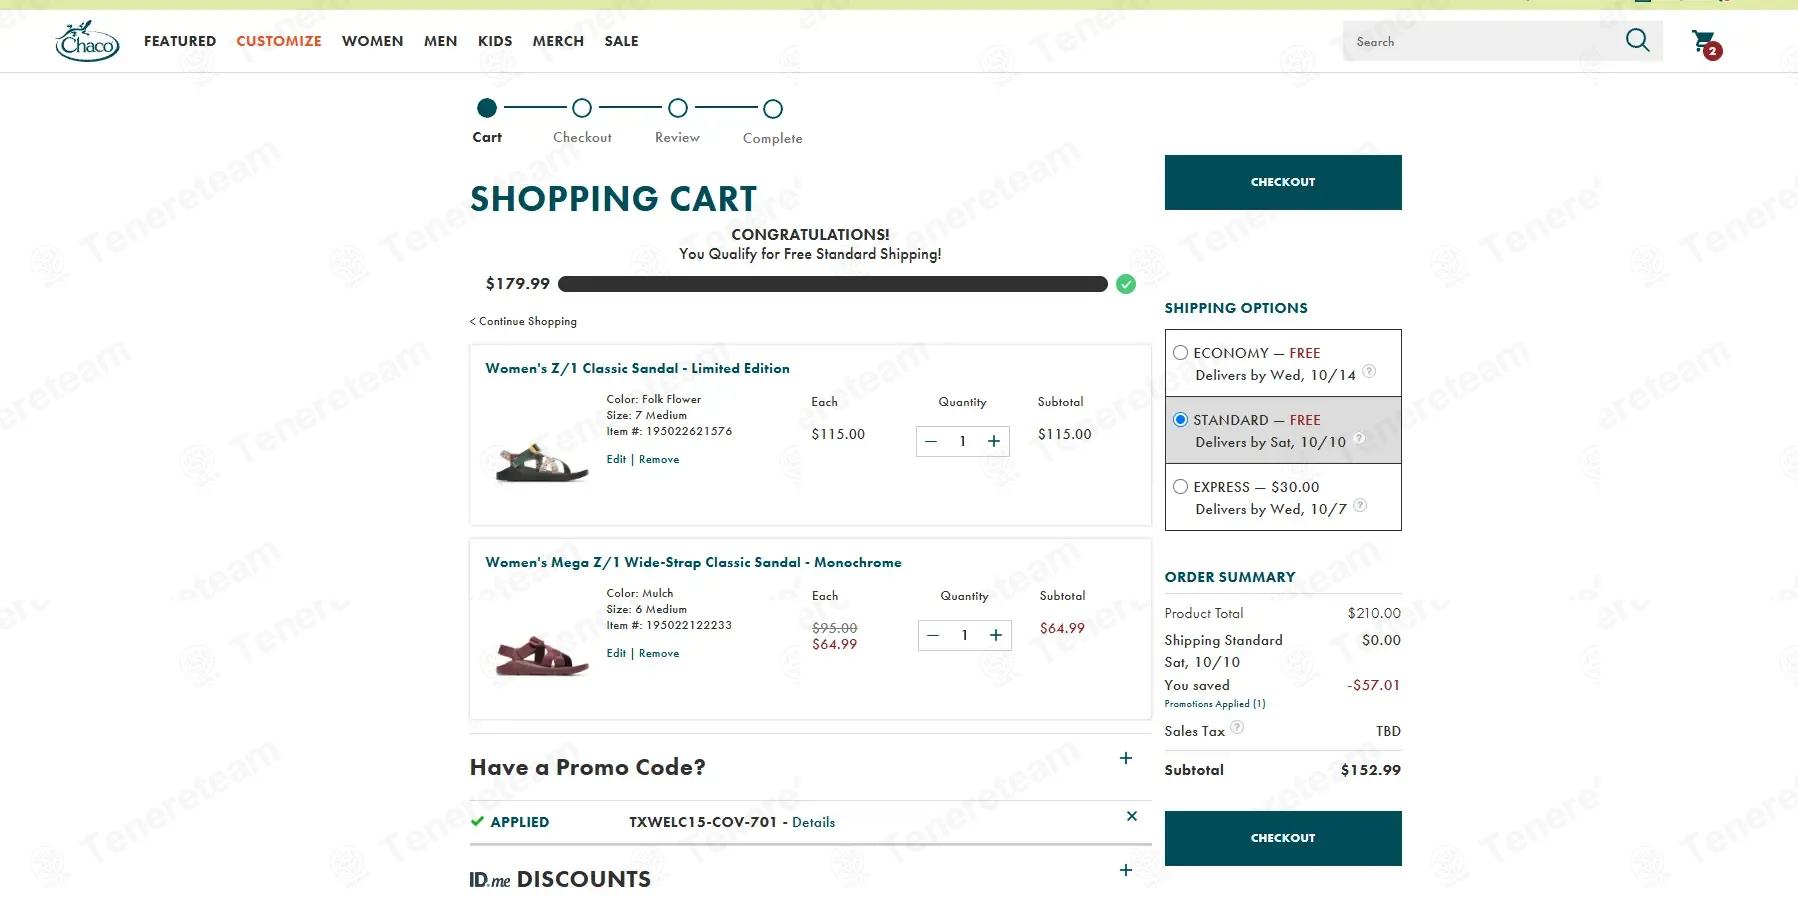Open the Men menu

(441, 41)
